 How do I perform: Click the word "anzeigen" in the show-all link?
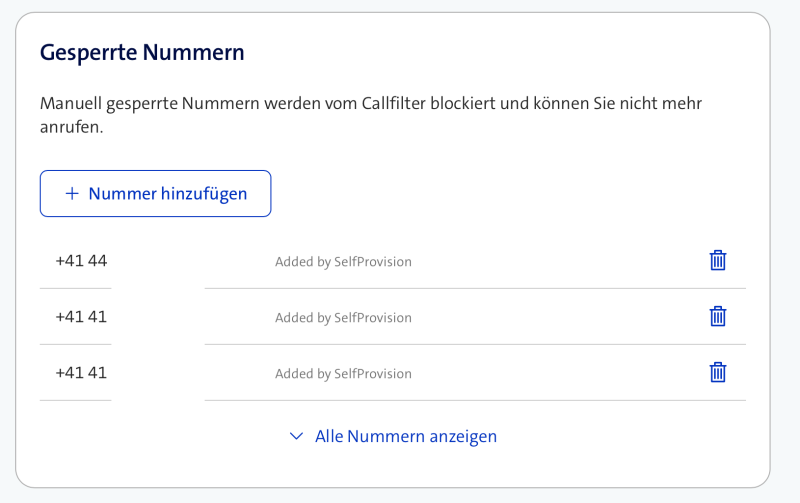point(463,436)
